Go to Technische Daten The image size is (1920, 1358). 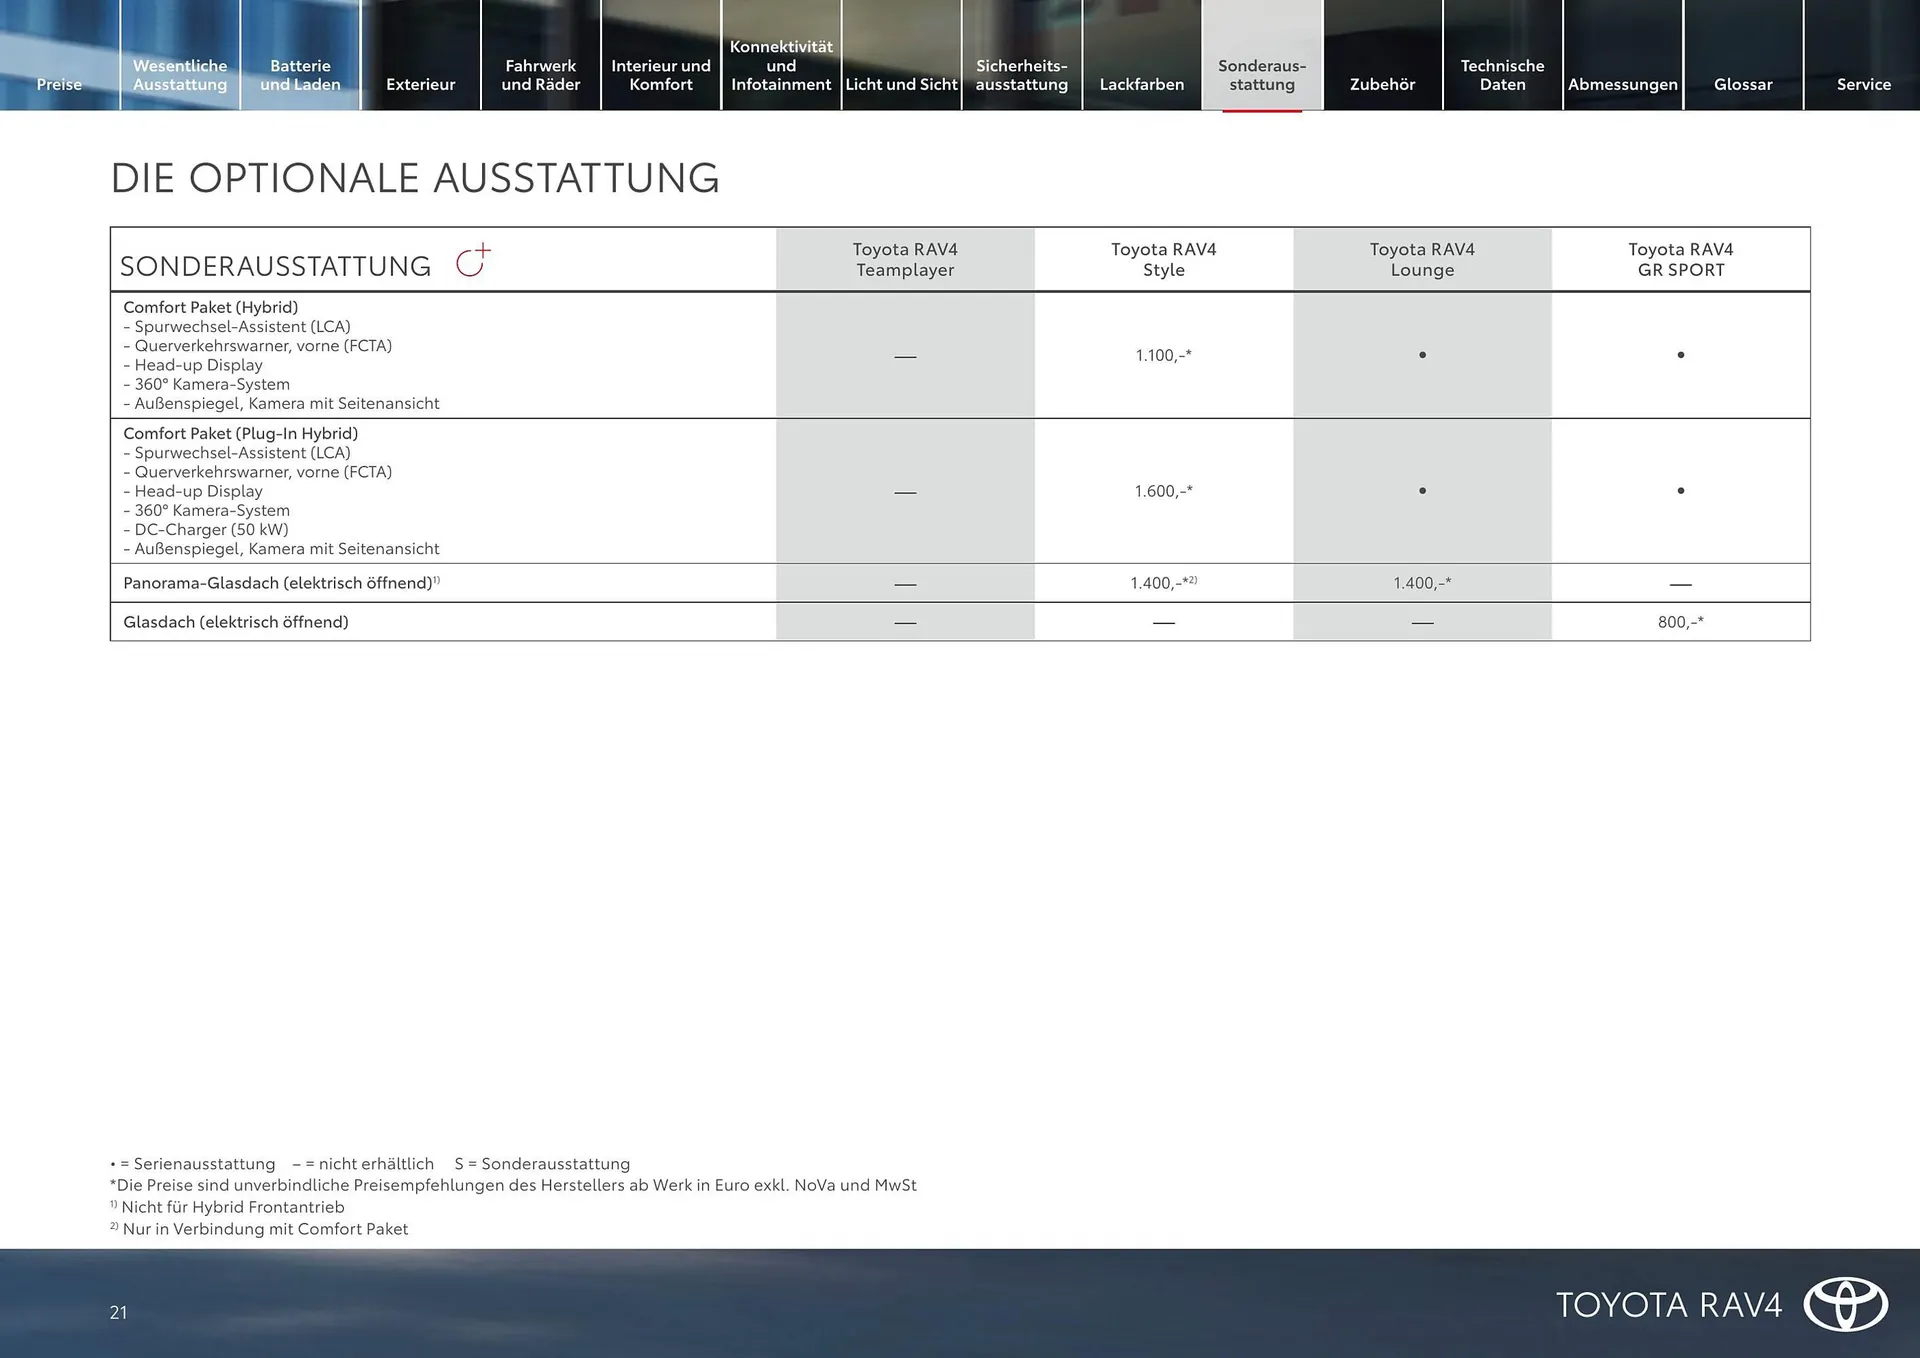(1503, 74)
